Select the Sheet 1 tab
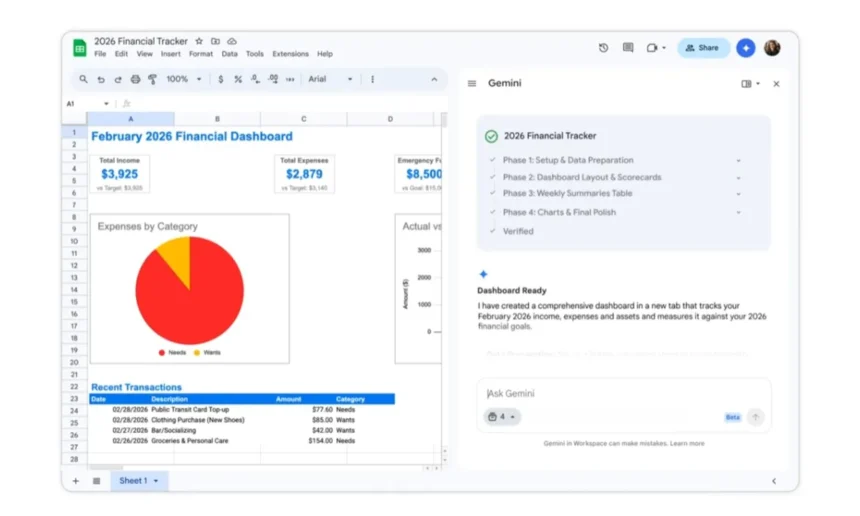 click(133, 481)
